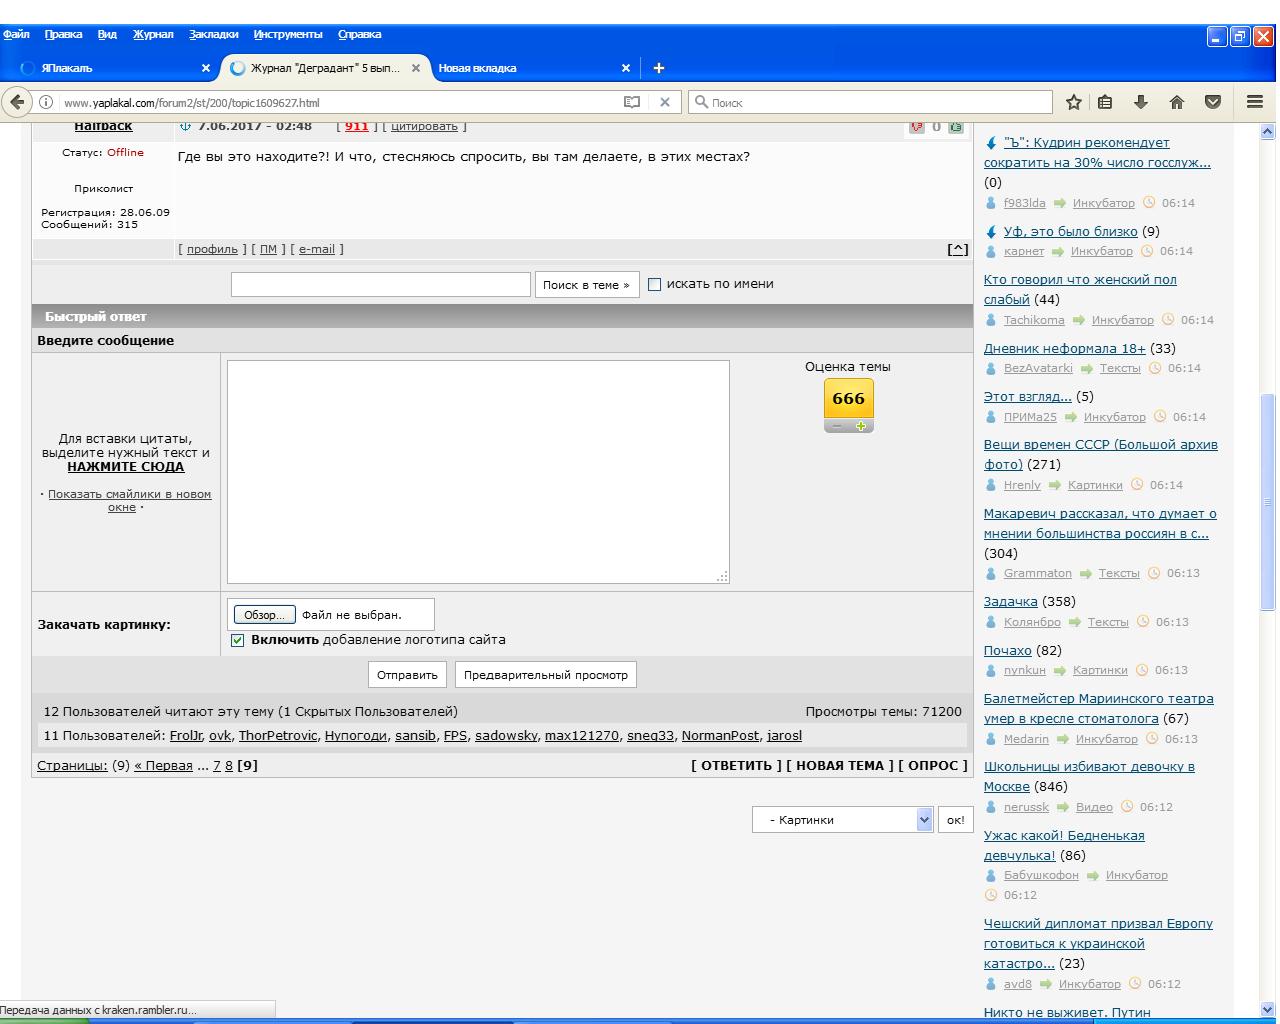Click the minus to downvote the topic

click(837, 426)
